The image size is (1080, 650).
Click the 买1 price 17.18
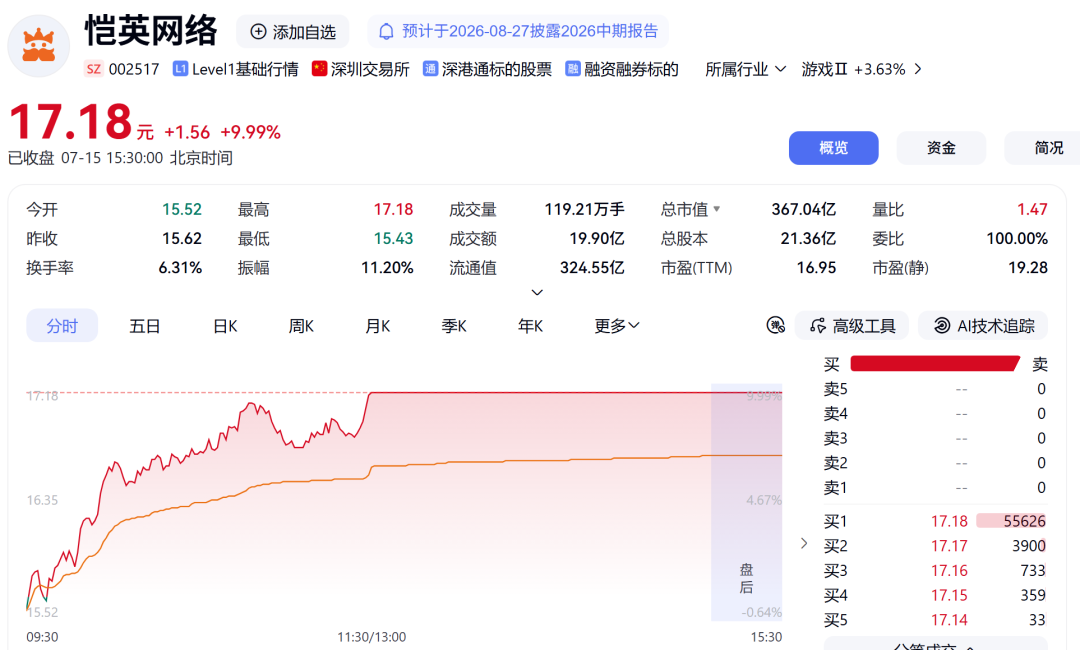pos(949,521)
